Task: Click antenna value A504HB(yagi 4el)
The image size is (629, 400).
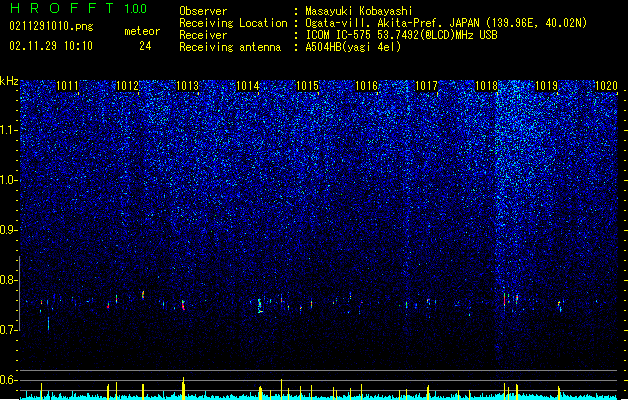Action: coord(353,47)
